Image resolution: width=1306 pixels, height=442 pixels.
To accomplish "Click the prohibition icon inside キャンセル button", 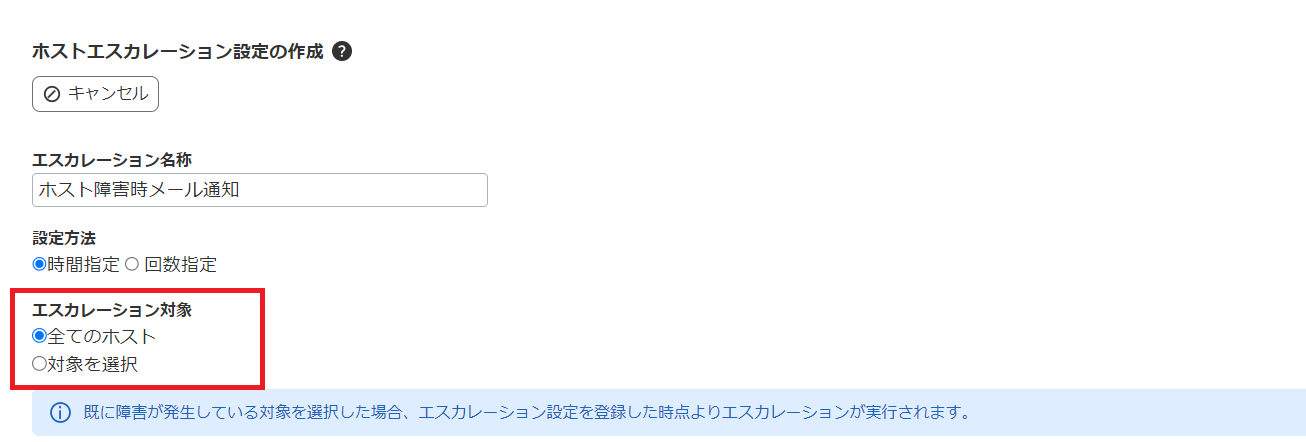I will (52, 94).
